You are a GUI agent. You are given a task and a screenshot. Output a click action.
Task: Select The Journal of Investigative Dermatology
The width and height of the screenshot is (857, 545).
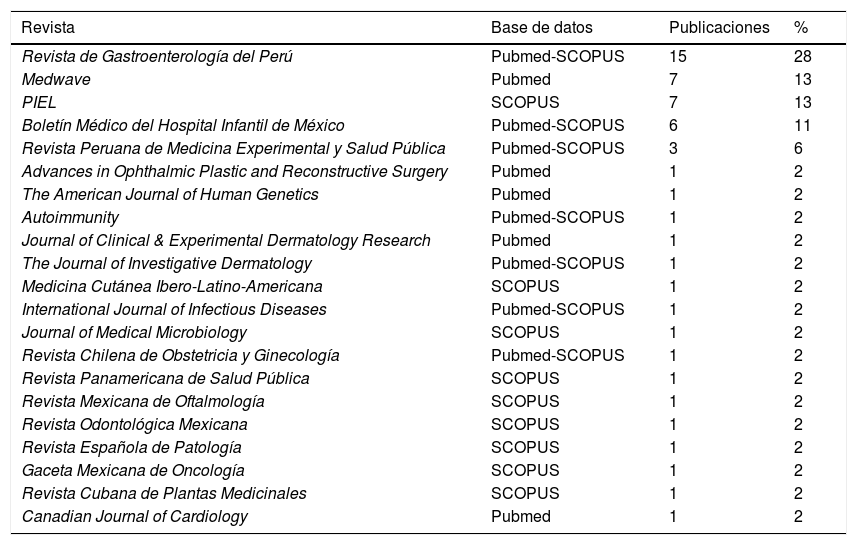(167, 264)
